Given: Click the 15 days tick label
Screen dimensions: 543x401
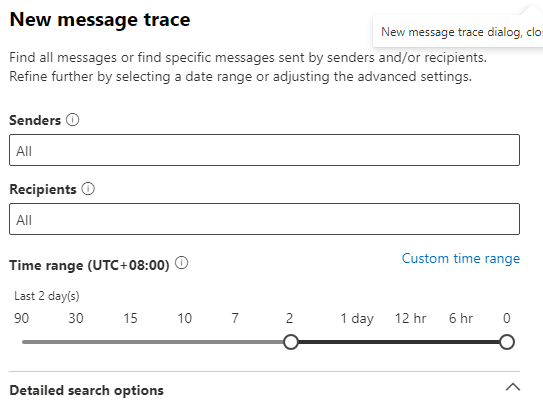Looking at the screenshot, I should [131, 318].
